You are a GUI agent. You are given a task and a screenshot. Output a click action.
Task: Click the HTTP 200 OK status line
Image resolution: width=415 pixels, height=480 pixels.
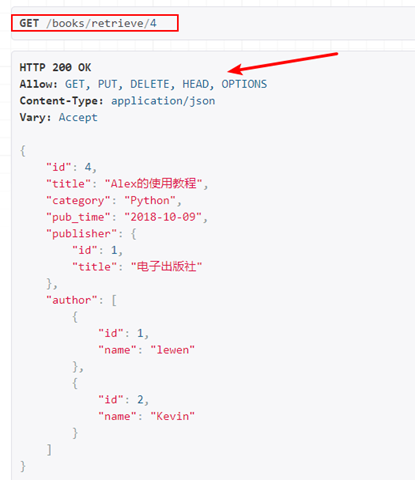point(55,68)
